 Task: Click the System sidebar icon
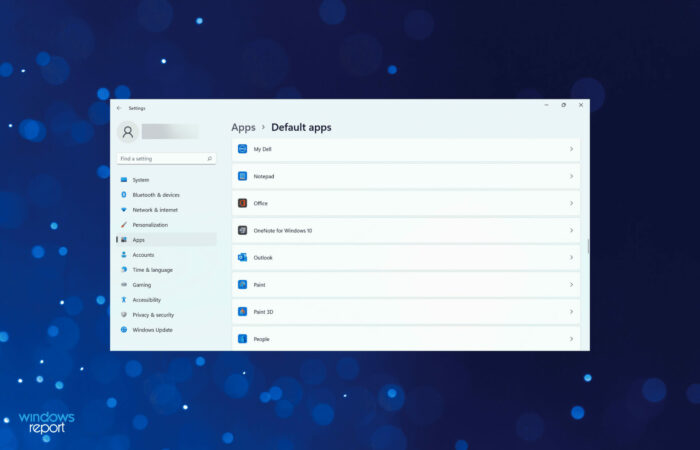pos(124,180)
